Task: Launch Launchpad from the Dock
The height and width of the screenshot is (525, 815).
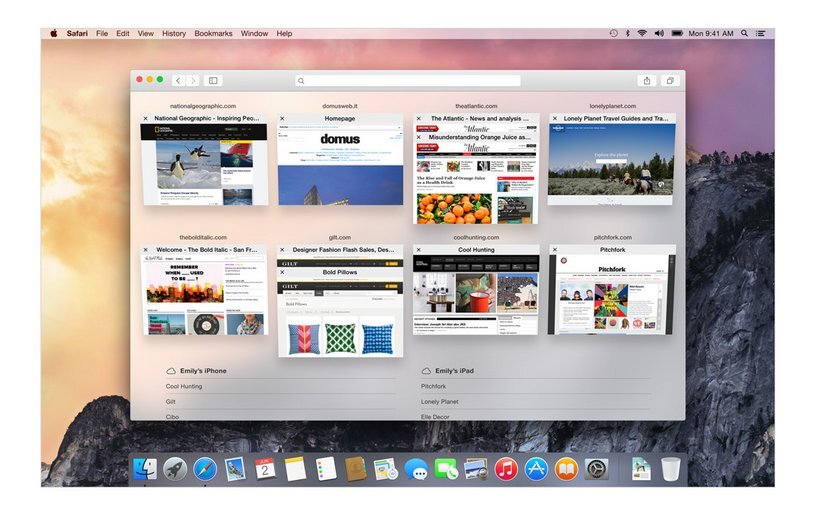Action: pyautogui.click(x=175, y=469)
